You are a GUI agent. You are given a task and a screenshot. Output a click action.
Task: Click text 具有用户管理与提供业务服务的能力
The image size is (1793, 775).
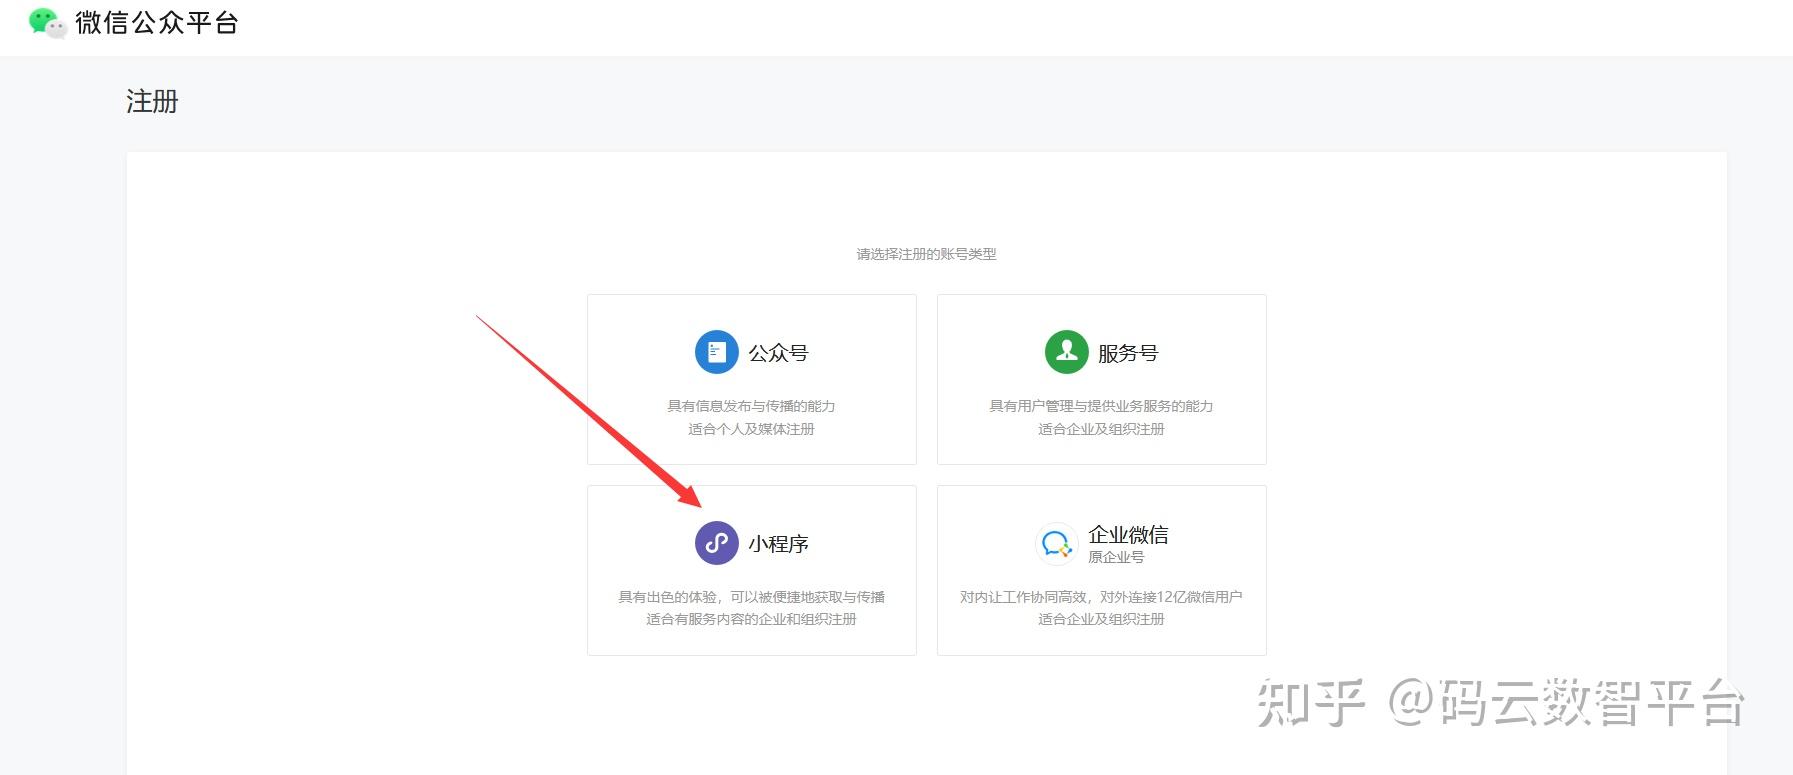(x=1101, y=406)
